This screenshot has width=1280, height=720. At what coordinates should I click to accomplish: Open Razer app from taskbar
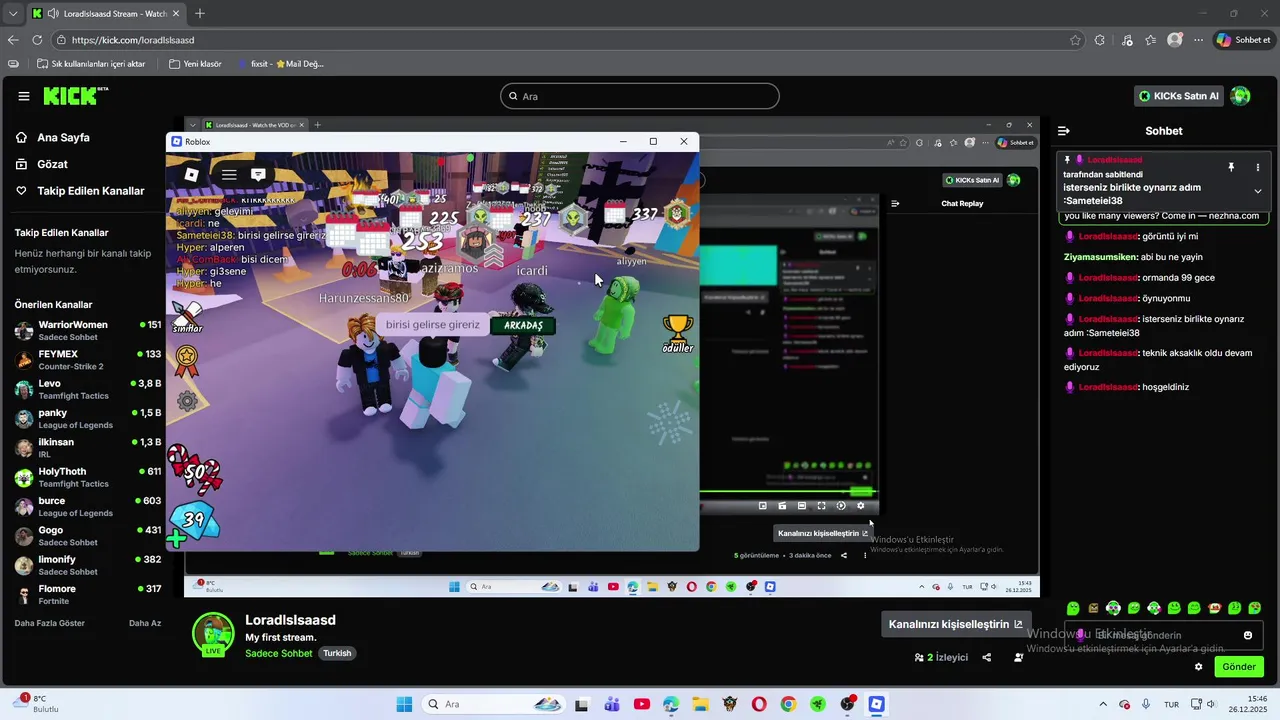818,704
